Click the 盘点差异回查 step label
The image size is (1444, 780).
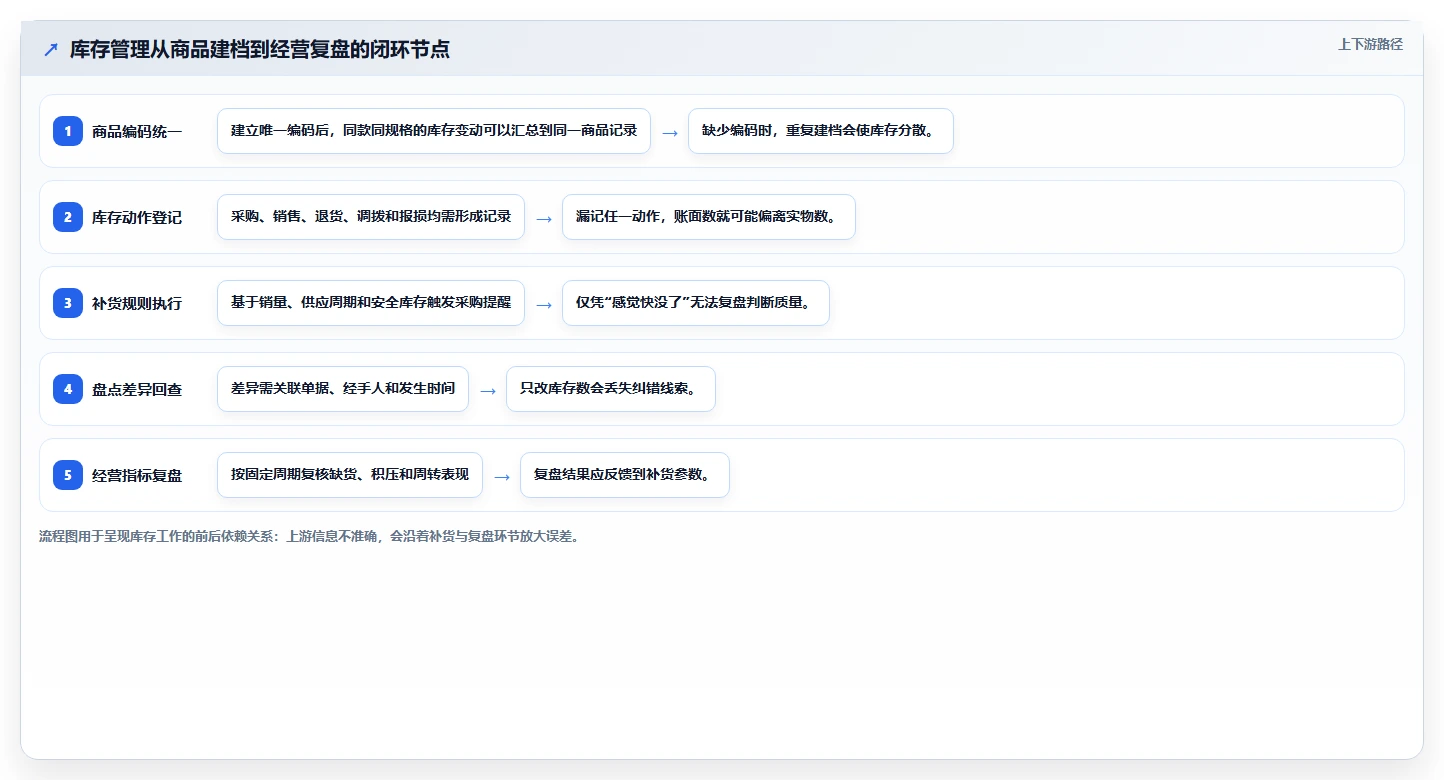coord(137,389)
